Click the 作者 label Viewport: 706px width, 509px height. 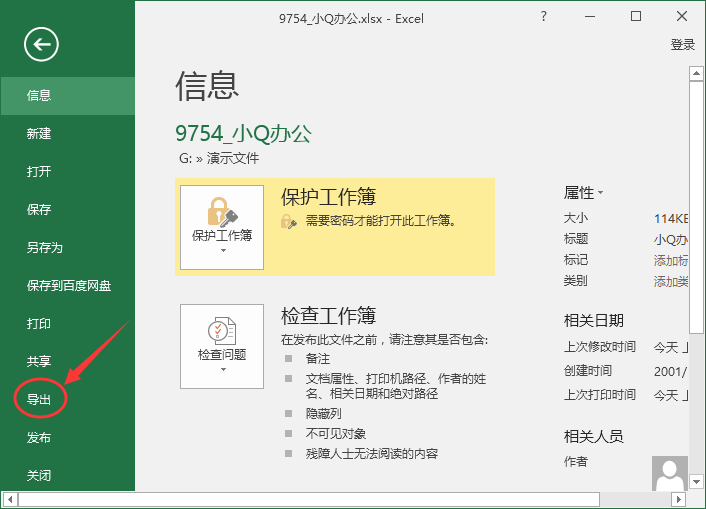[575, 461]
